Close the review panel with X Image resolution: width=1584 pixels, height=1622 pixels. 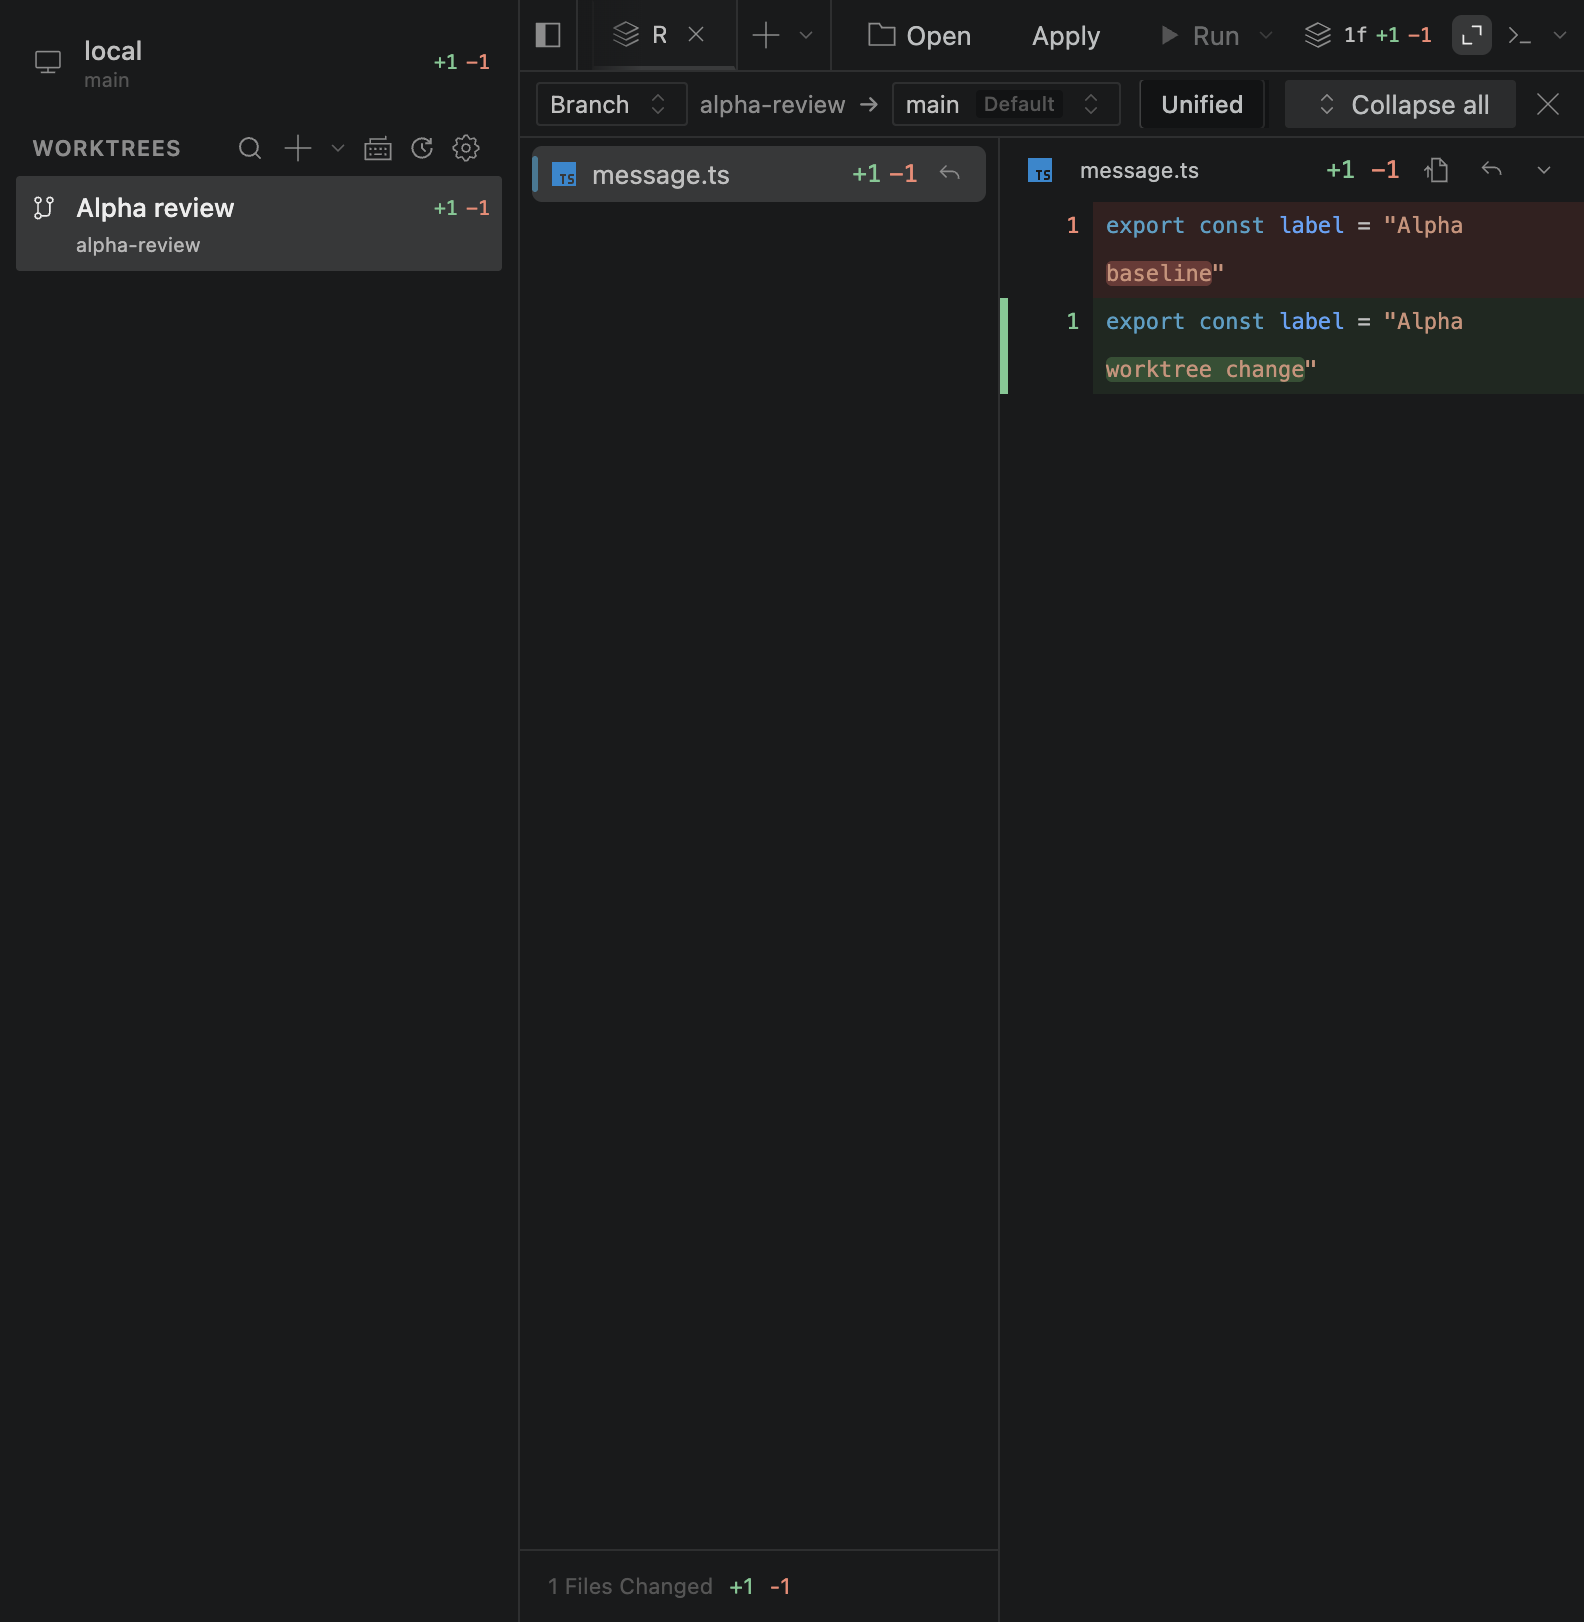click(x=1548, y=104)
